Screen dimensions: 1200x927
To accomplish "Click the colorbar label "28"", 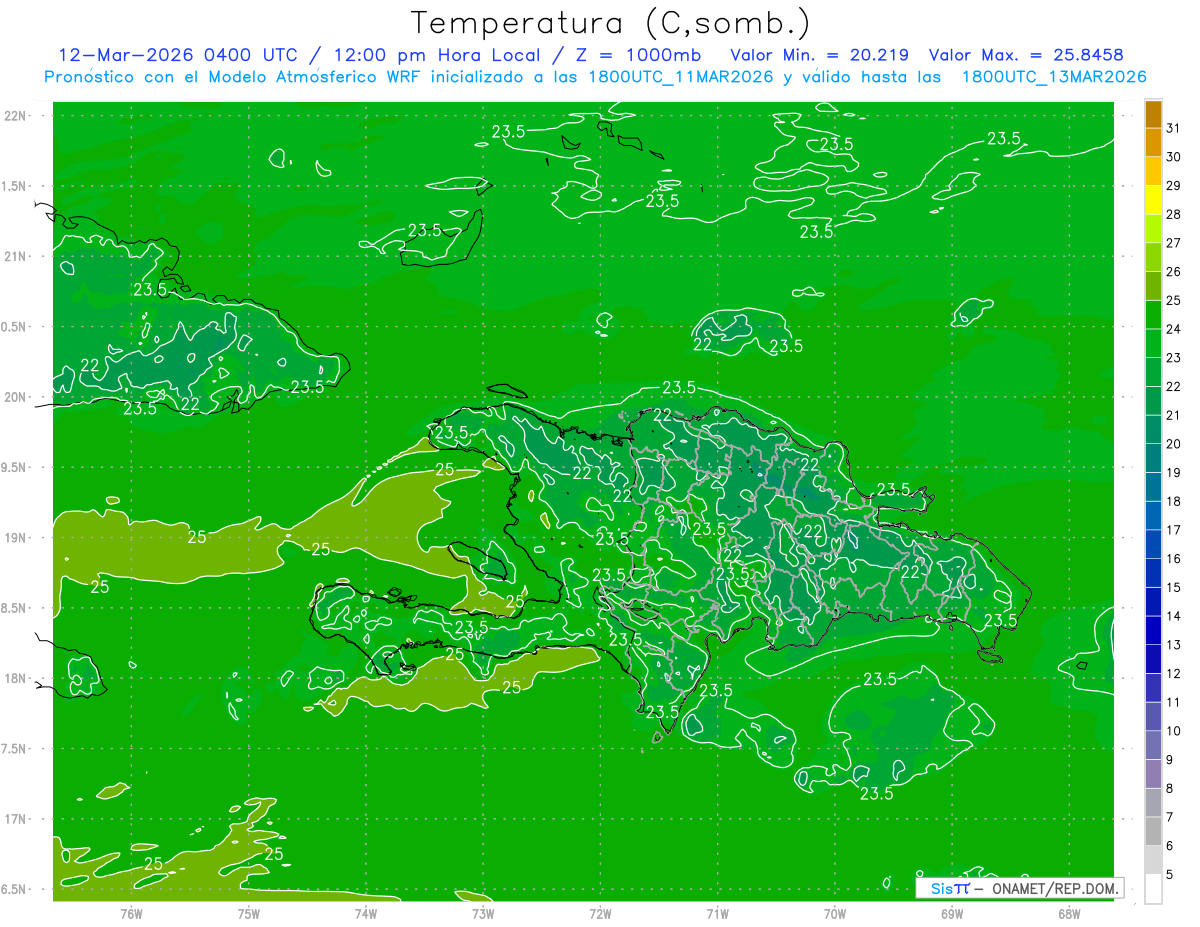I will [x=1173, y=214].
